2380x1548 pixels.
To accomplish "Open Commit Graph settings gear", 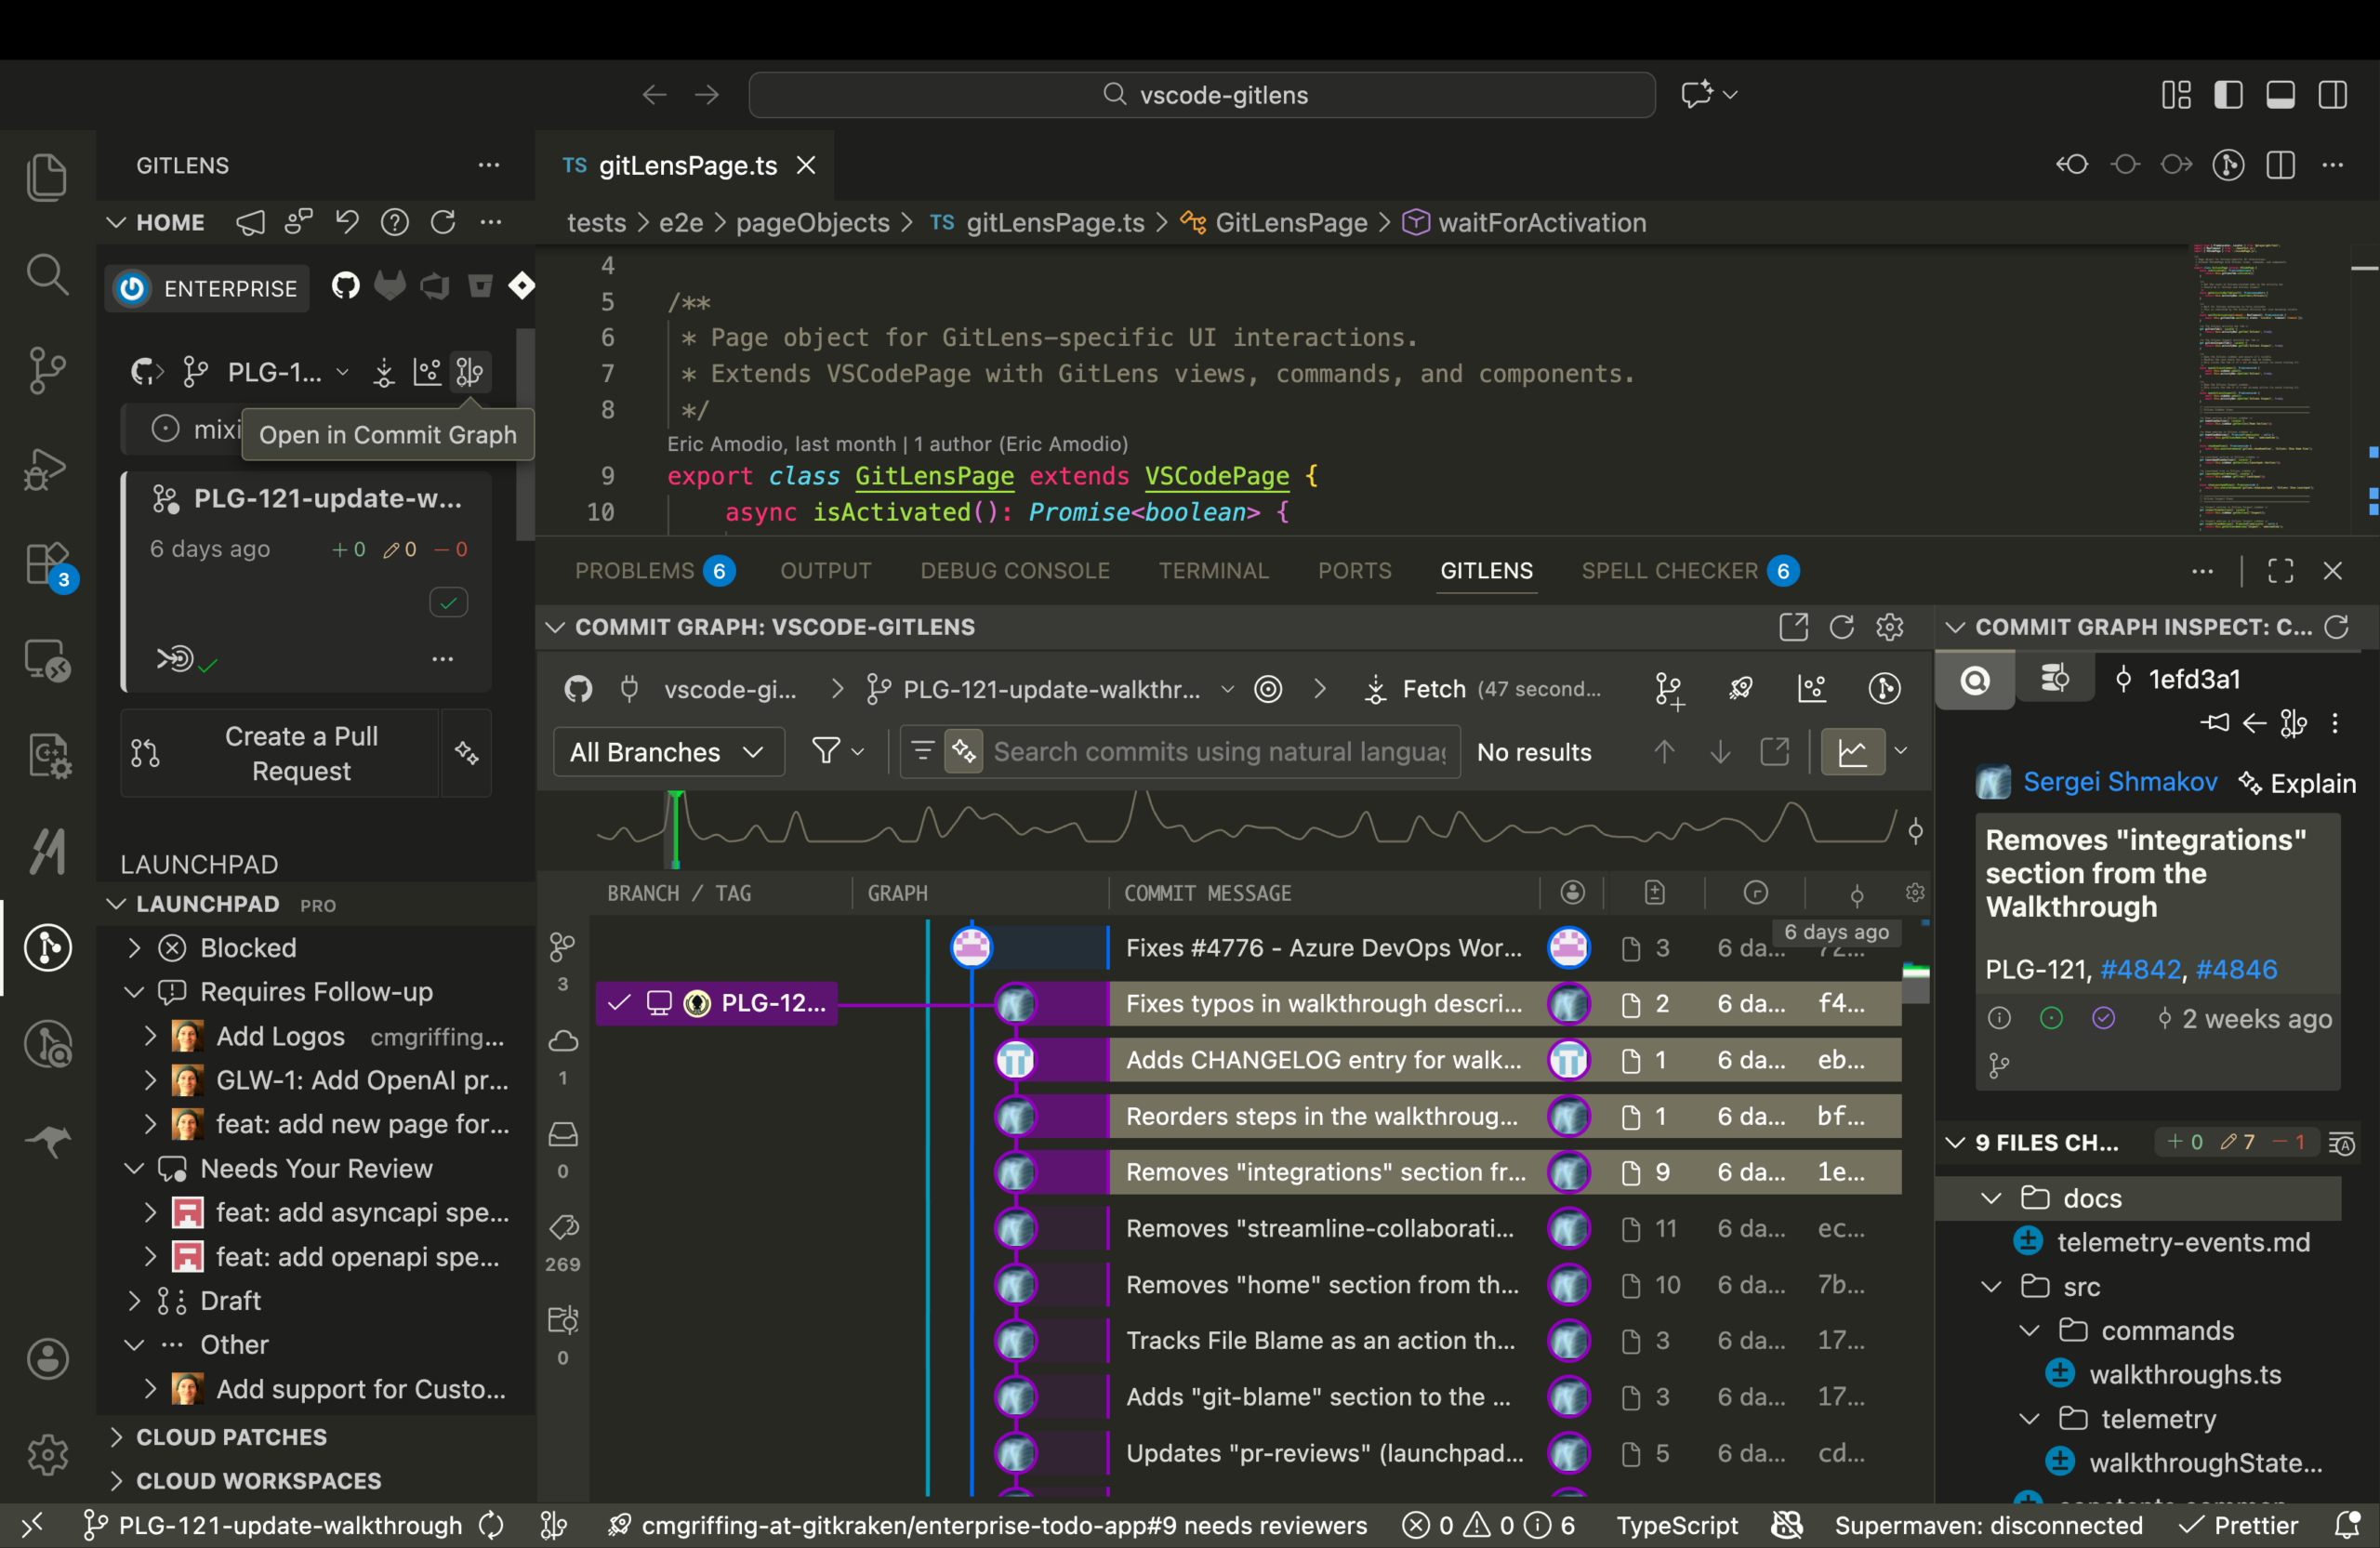I will point(1889,627).
